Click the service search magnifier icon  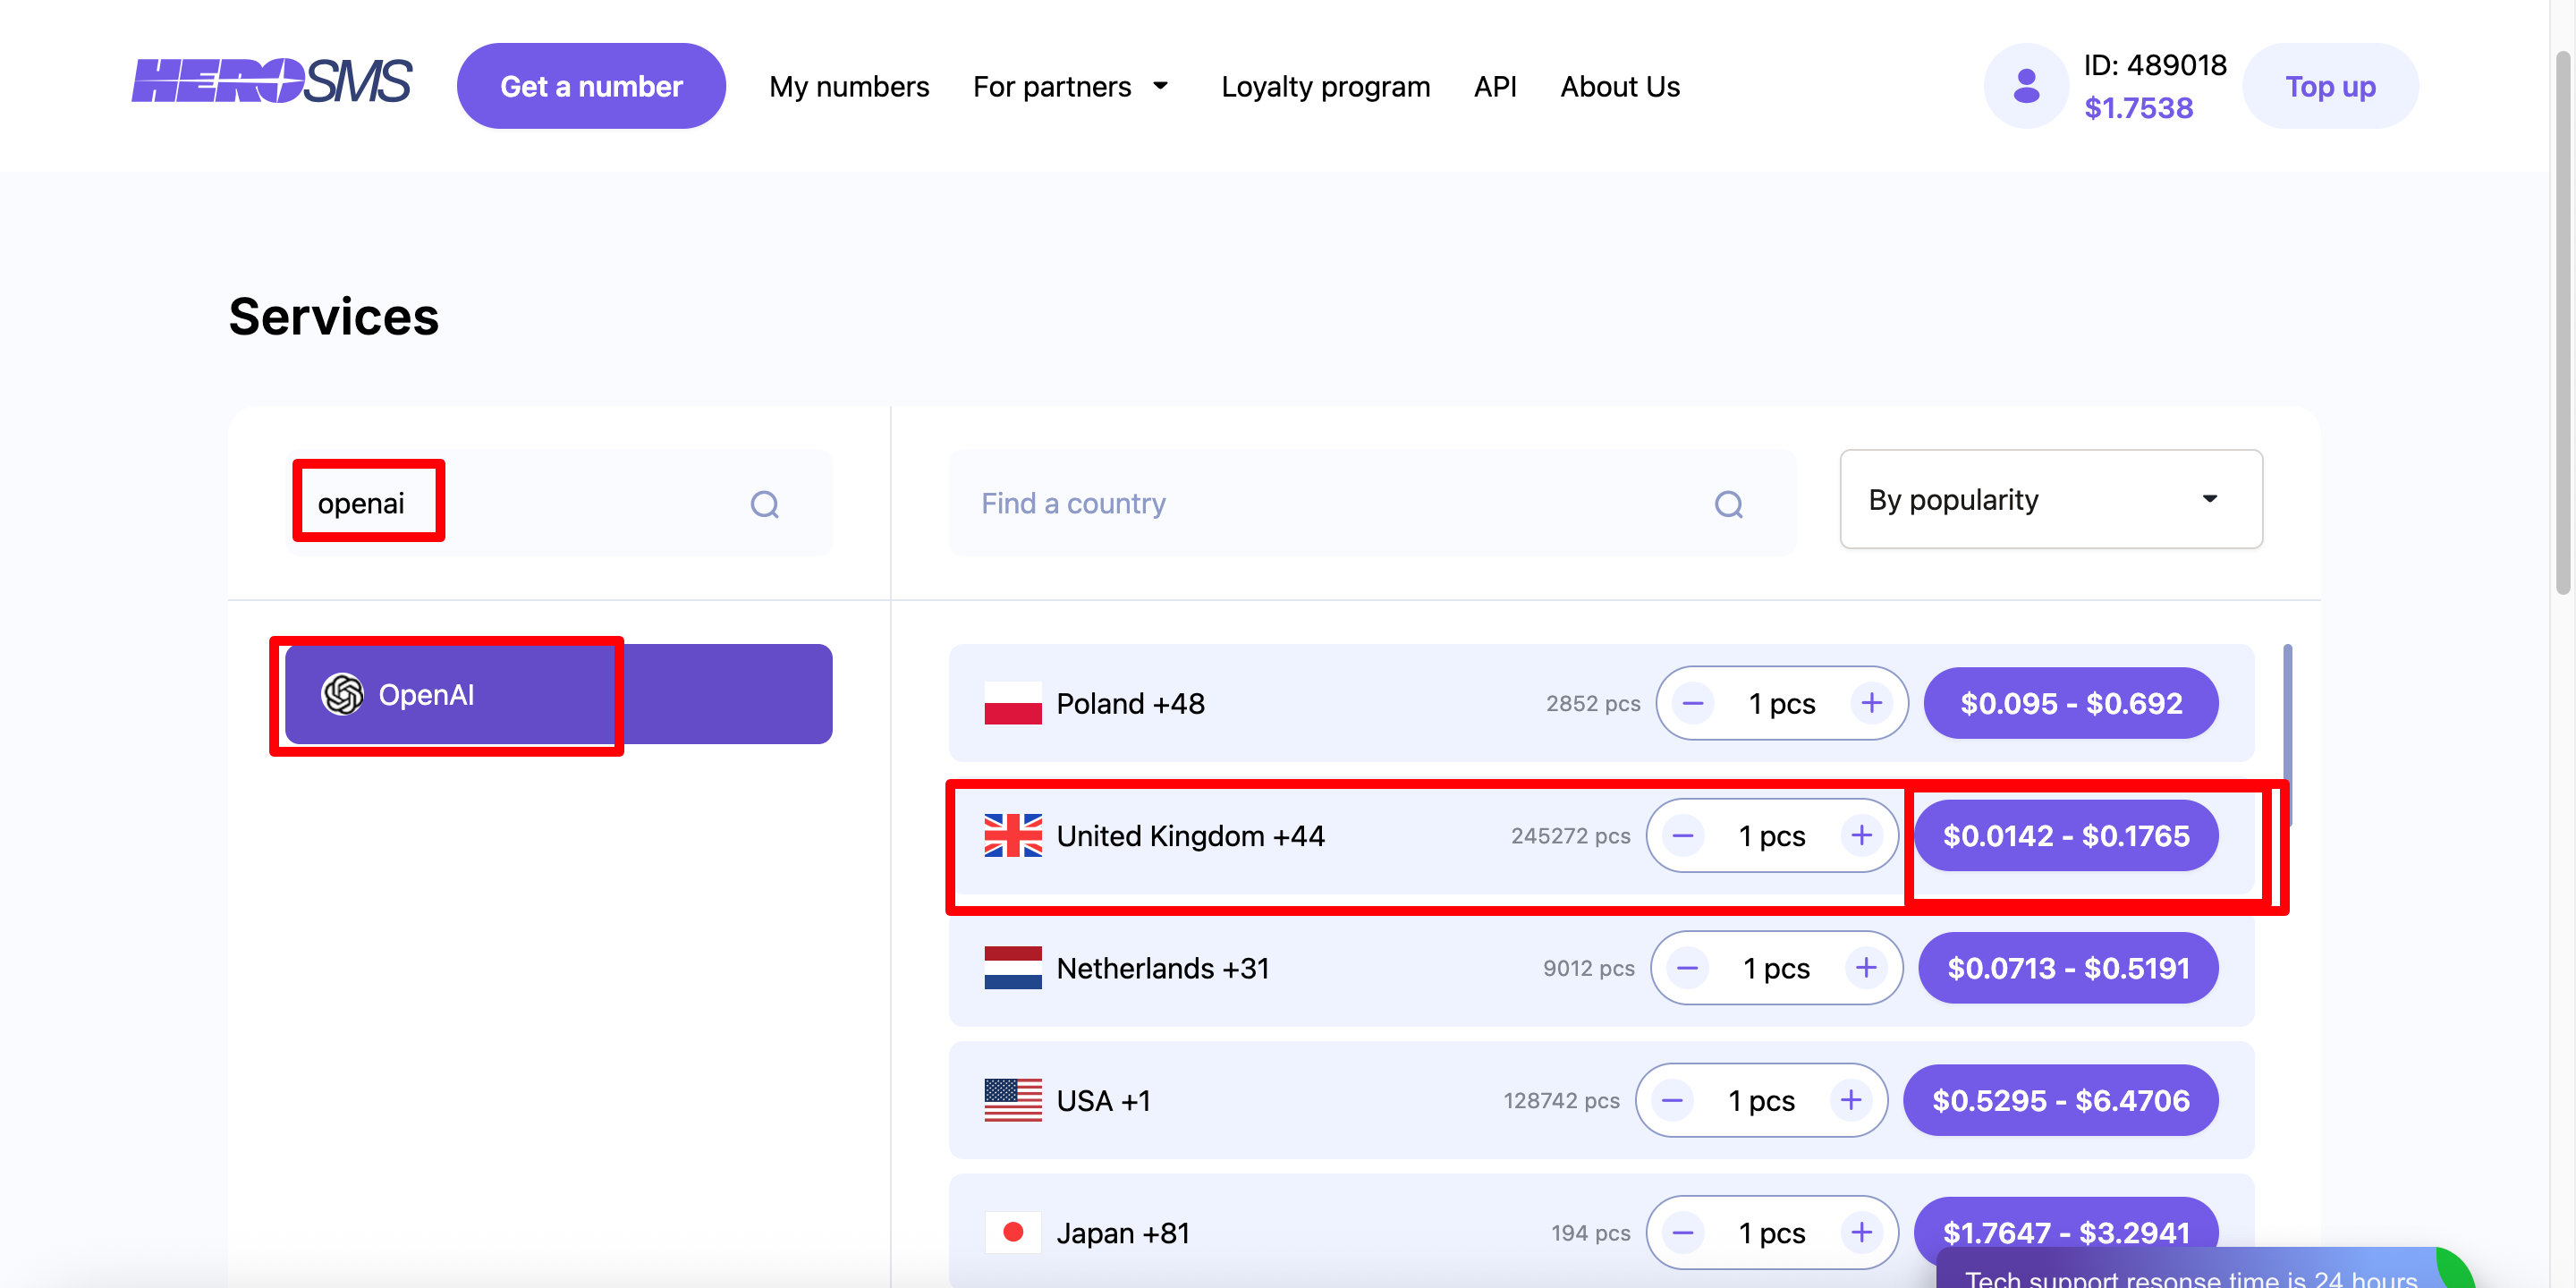point(765,504)
